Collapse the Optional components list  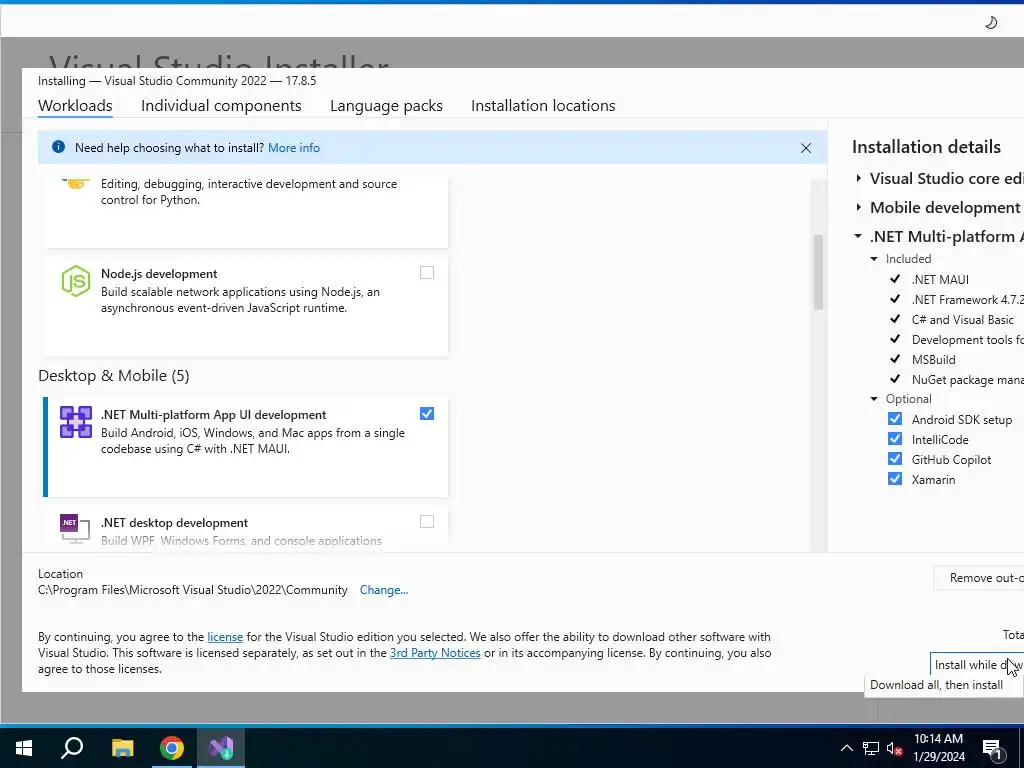click(x=874, y=399)
